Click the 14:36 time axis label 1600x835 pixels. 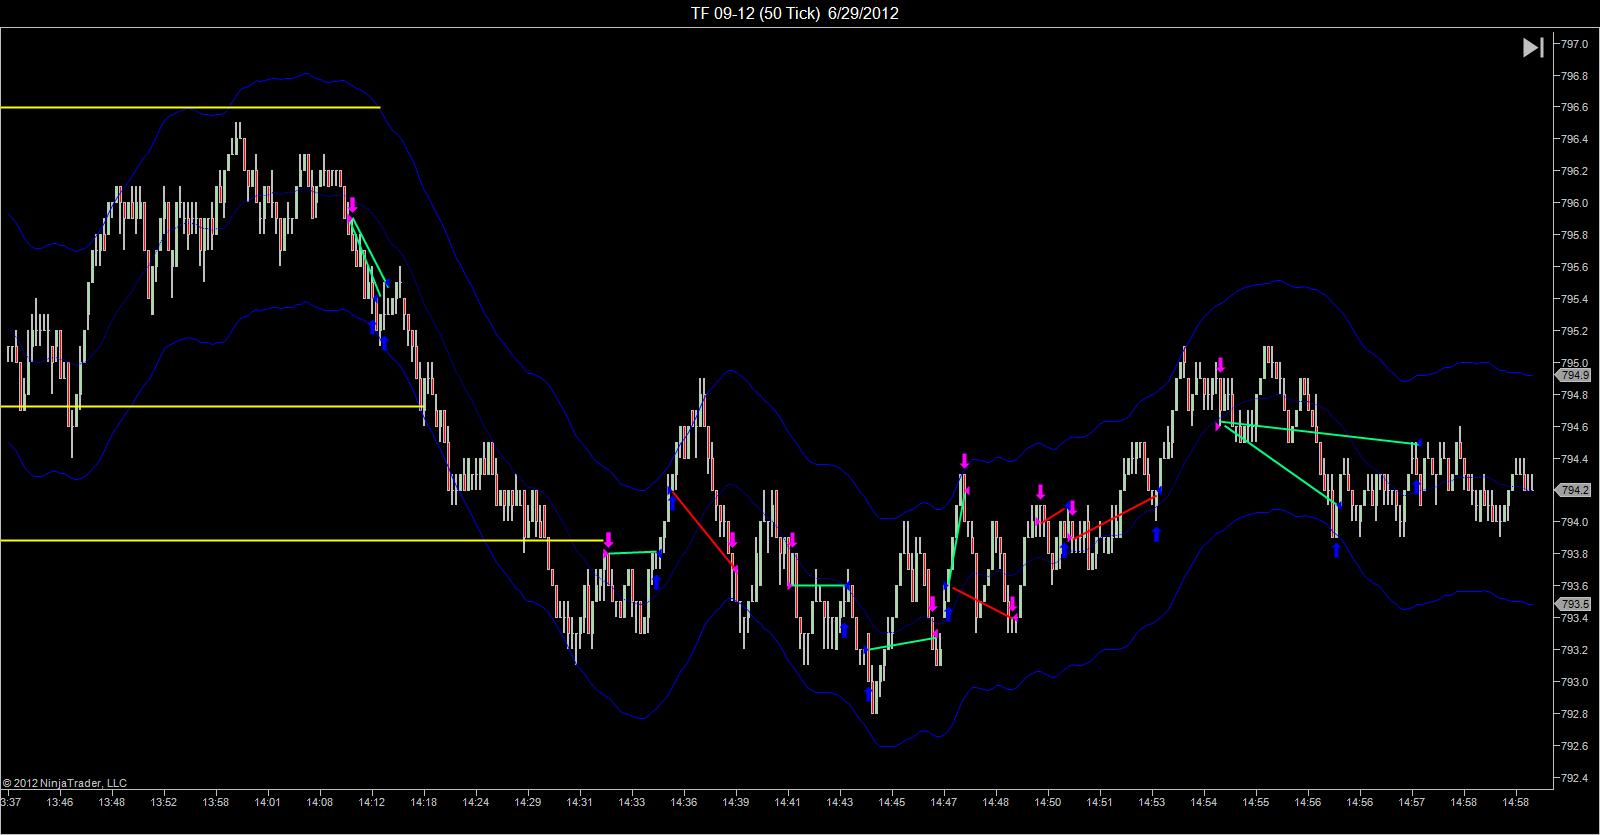click(684, 802)
